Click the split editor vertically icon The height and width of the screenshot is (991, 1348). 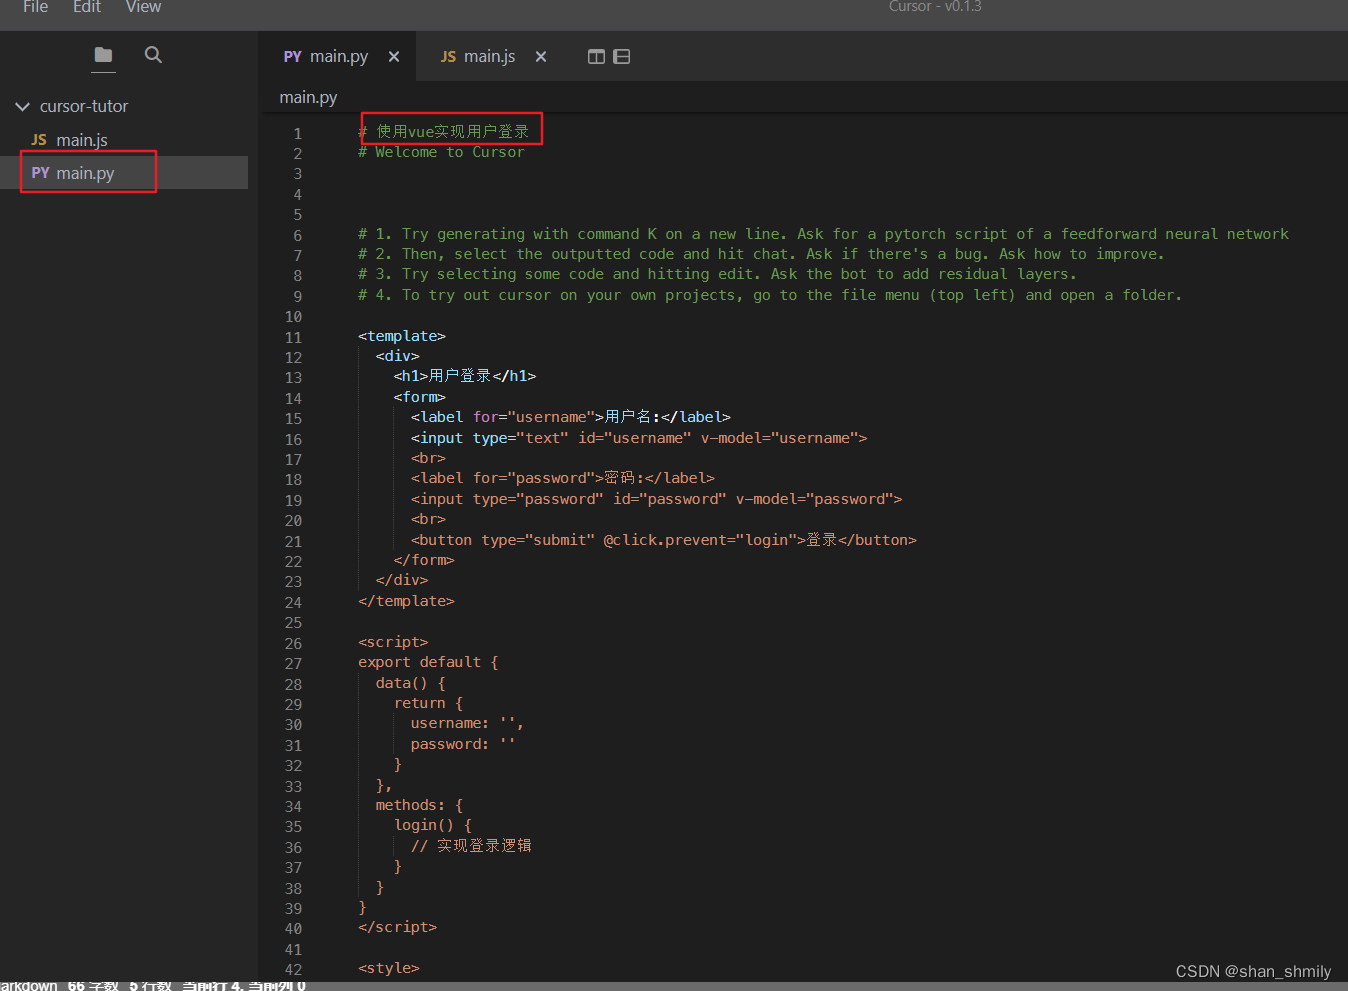coord(596,57)
